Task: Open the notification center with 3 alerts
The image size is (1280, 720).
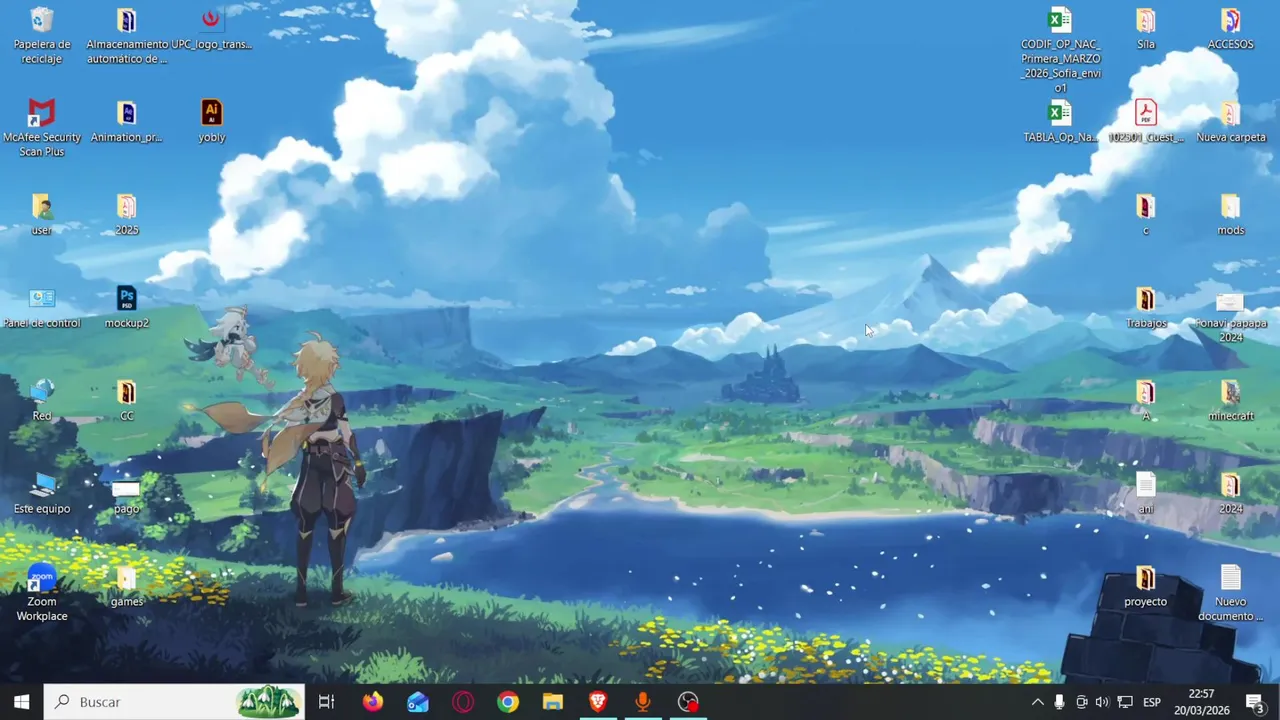Action: pyautogui.click(x=1255, y=702)
